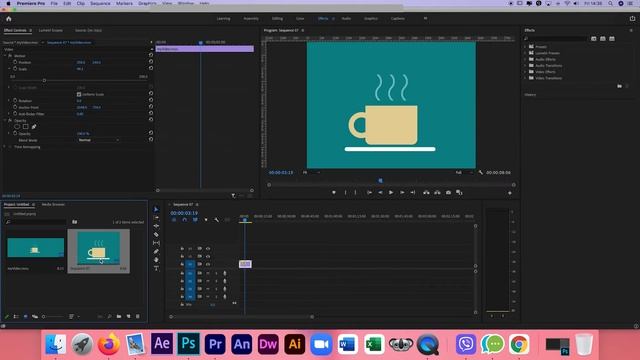
Task: Create an ellipse mask under Opacity
Action: point(17,127)
